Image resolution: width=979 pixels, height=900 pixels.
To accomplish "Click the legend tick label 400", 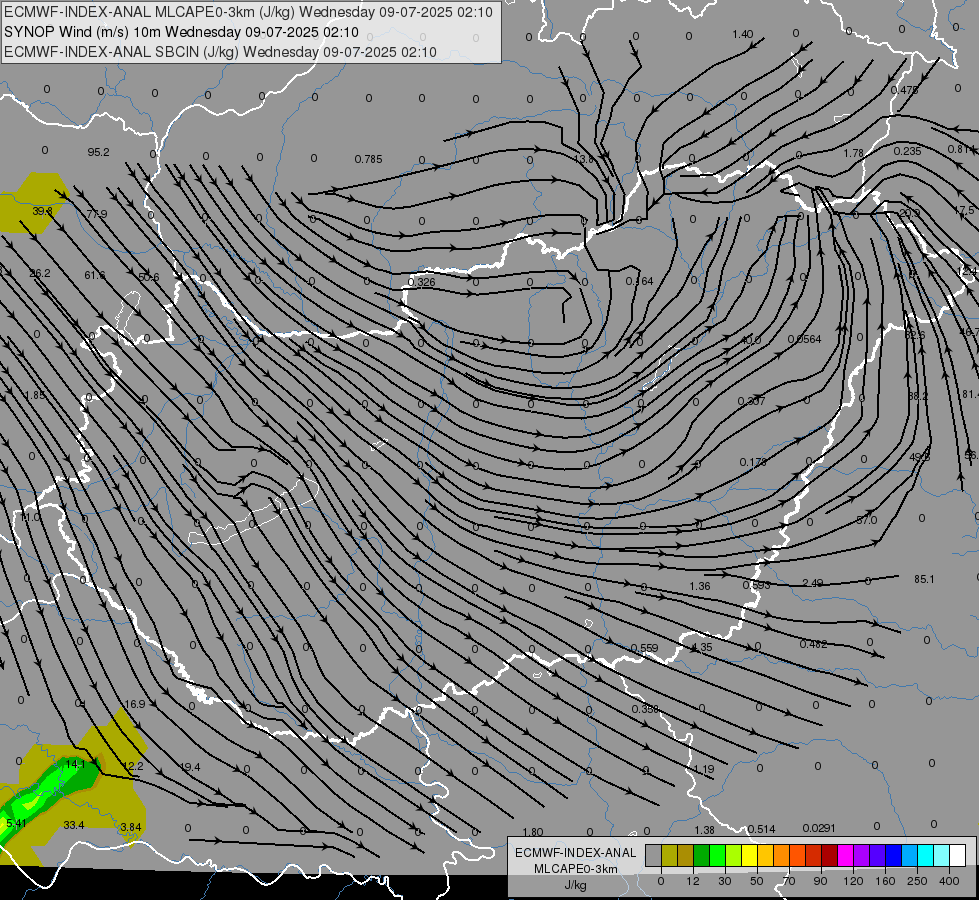I will [x=949, y=881].
